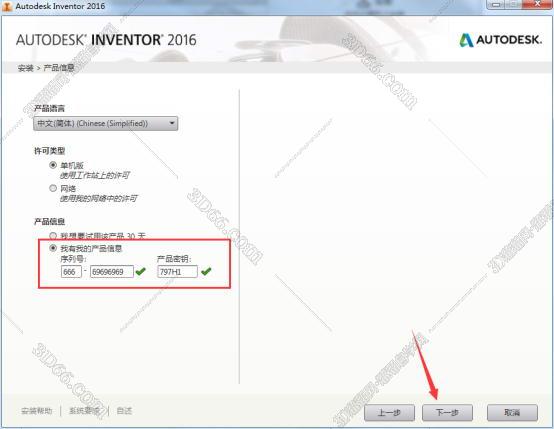Click the Autodesk logo at top right

500,40
